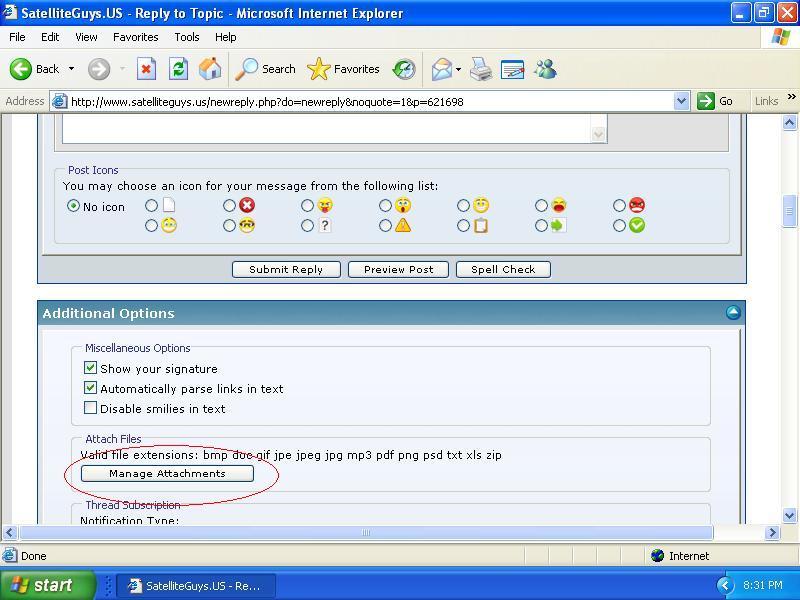The image size is (800, 600).
Task: Open the Search pane from toolbar
Action: [x=265, y=69]
